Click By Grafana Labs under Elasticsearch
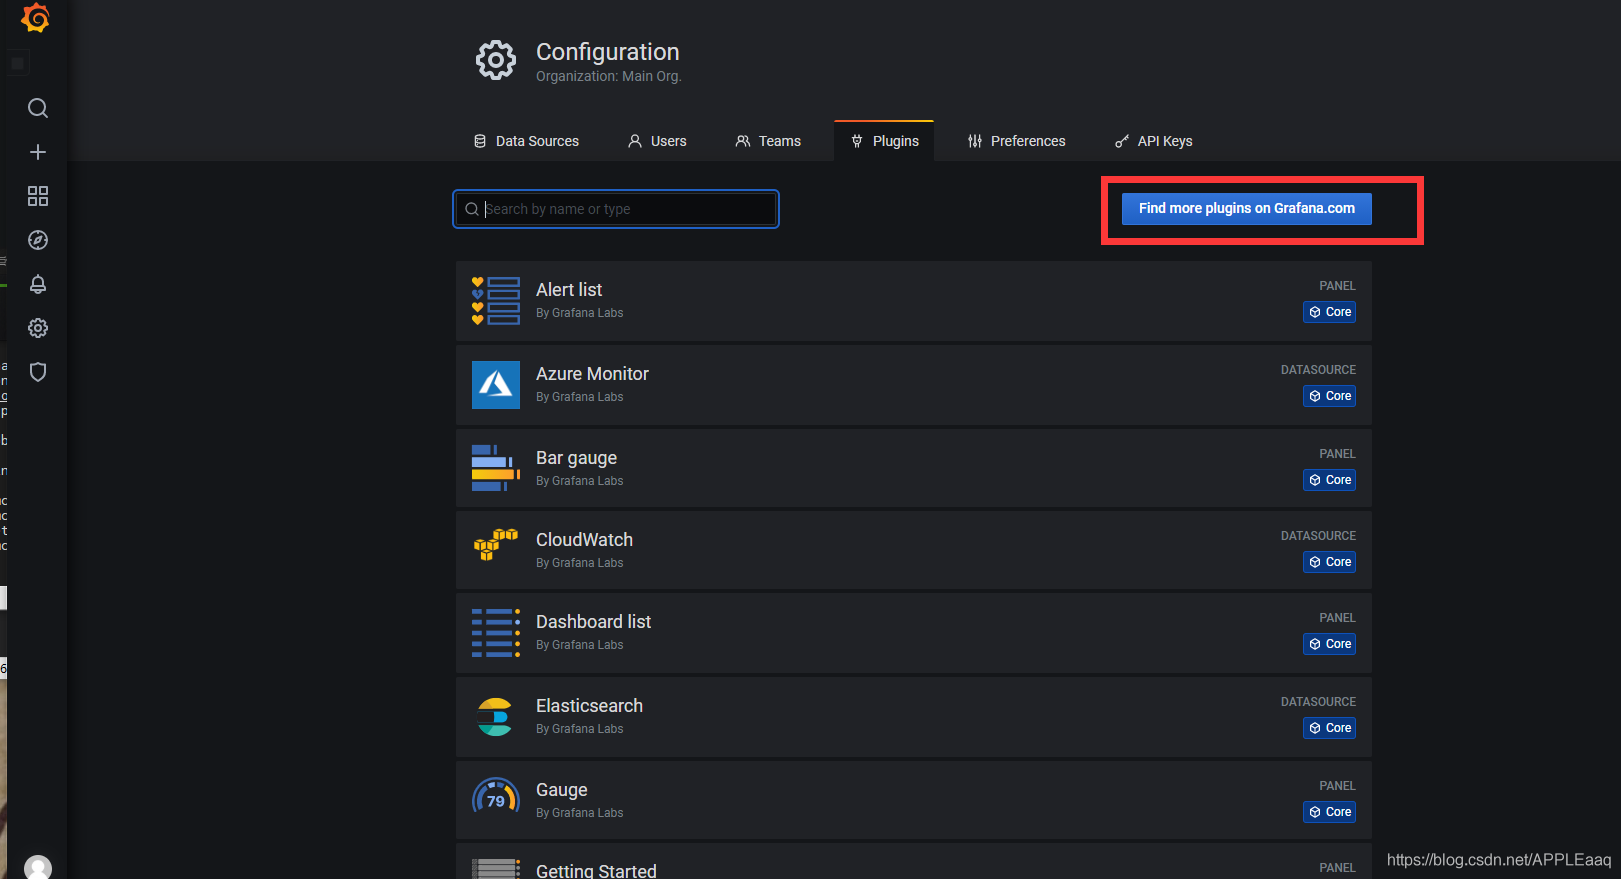 click(x=580, y=729)
